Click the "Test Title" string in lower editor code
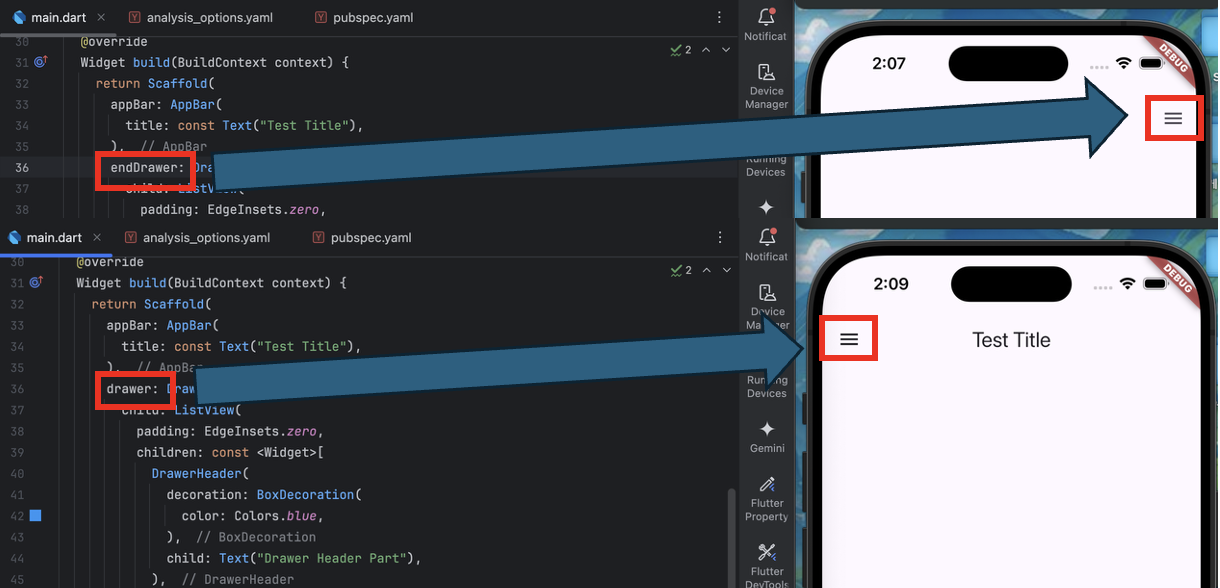 [x=302, y=346]
